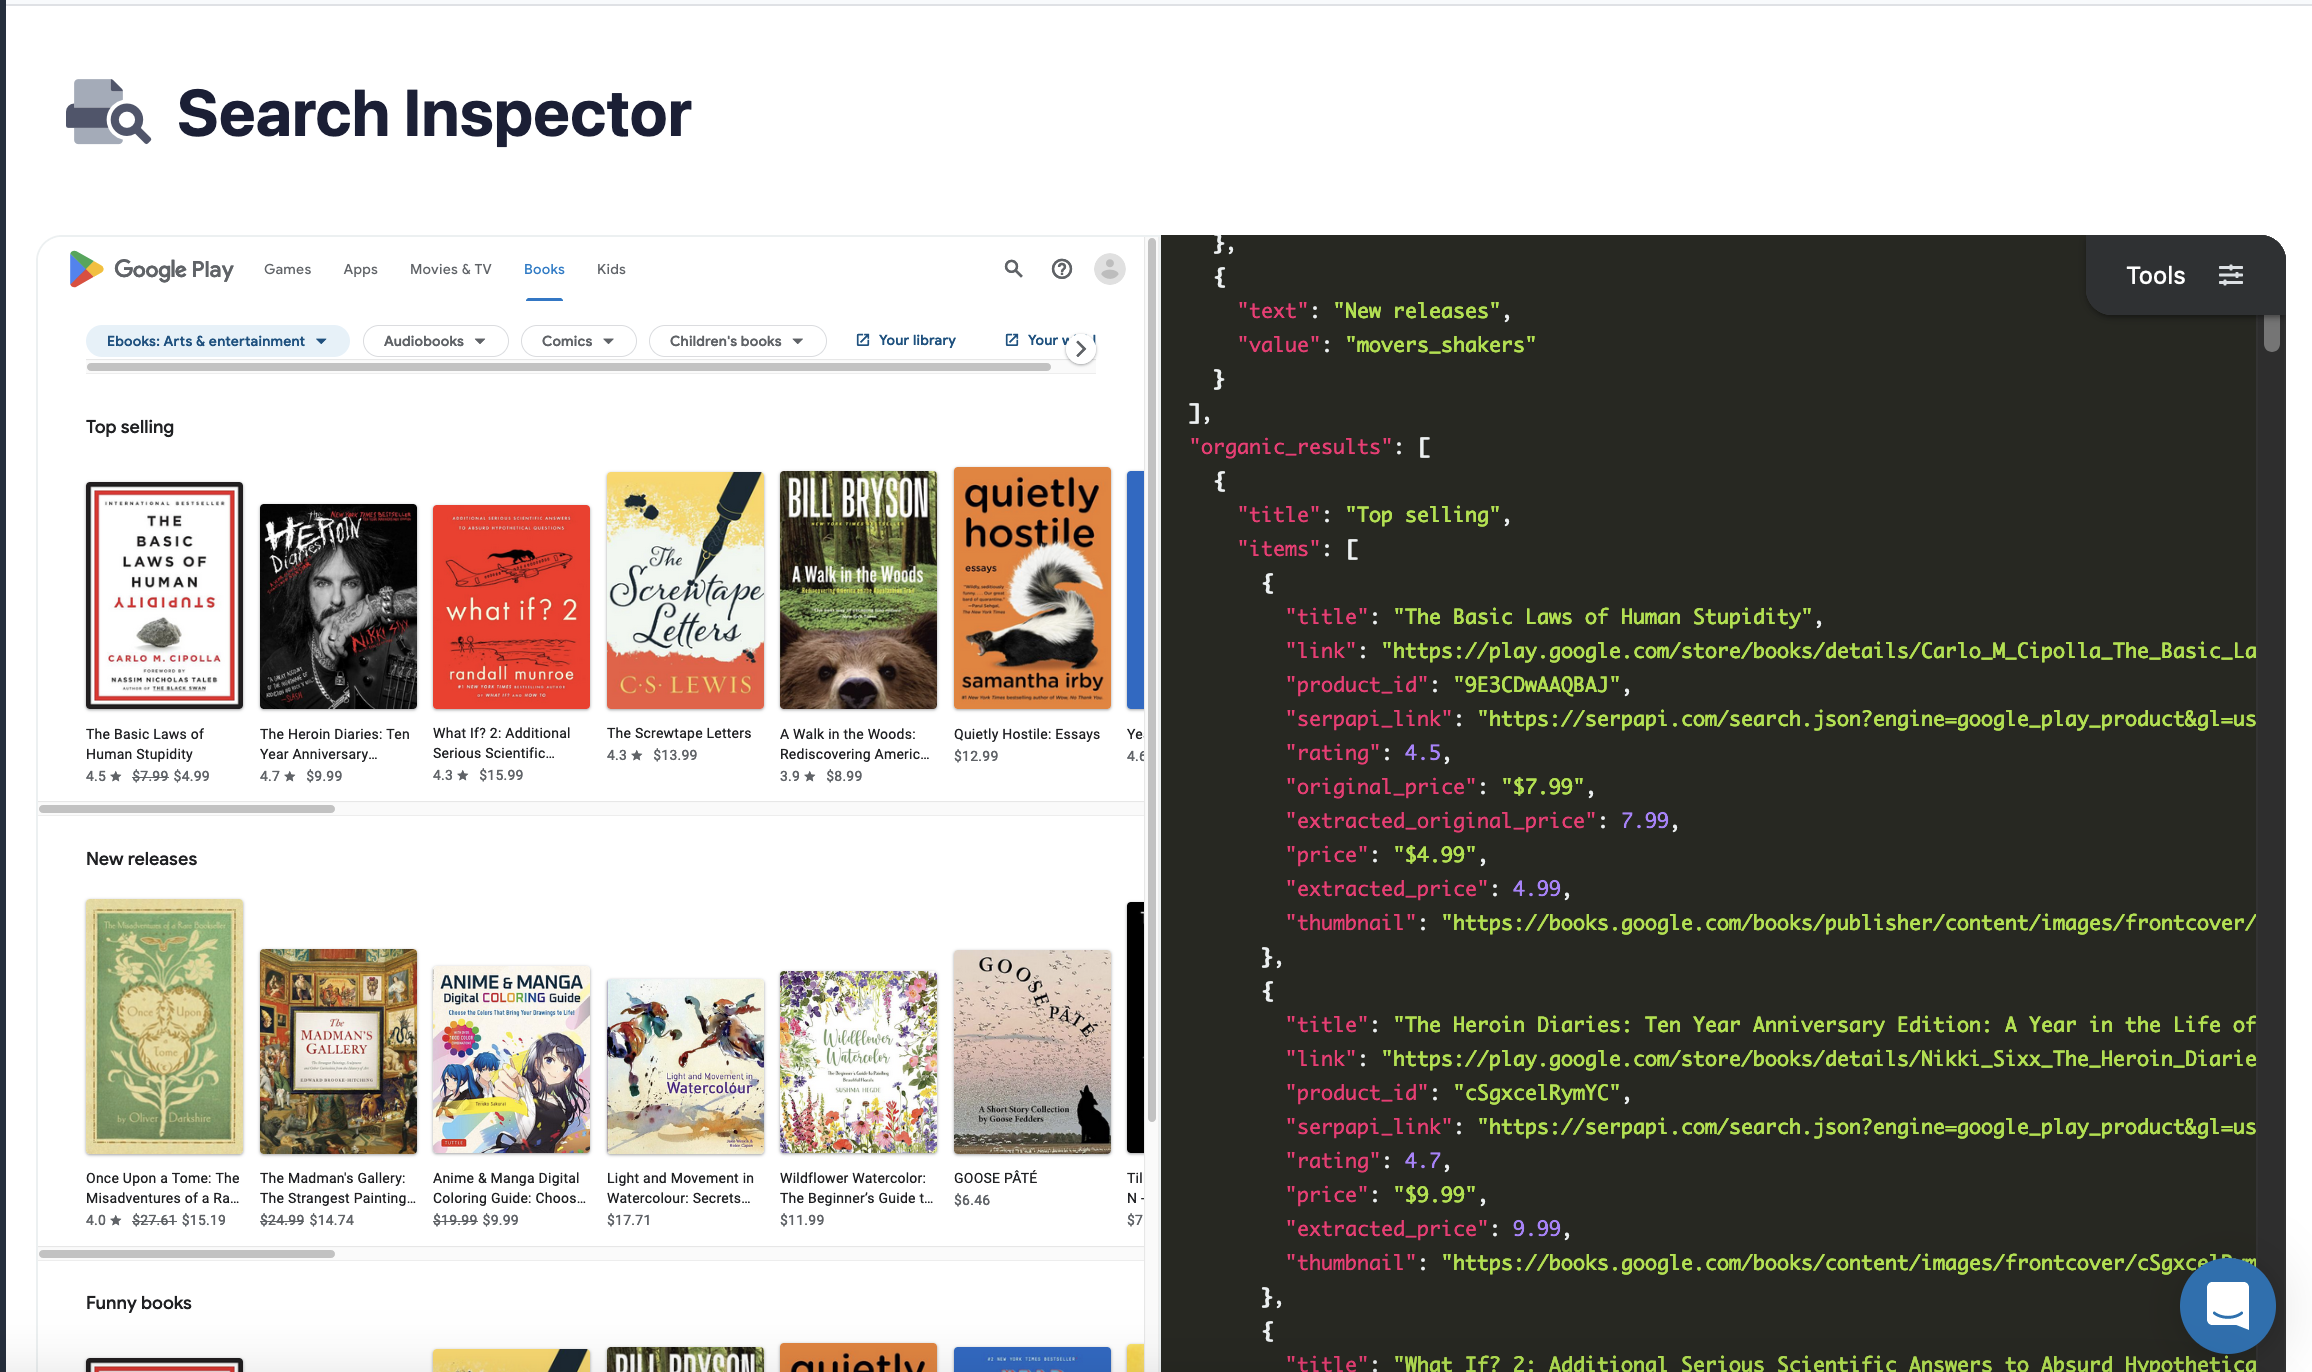Viewport: 2312px width, 1372px height.
Task: Open the help question mark icon
Action: pos(1062,268)
